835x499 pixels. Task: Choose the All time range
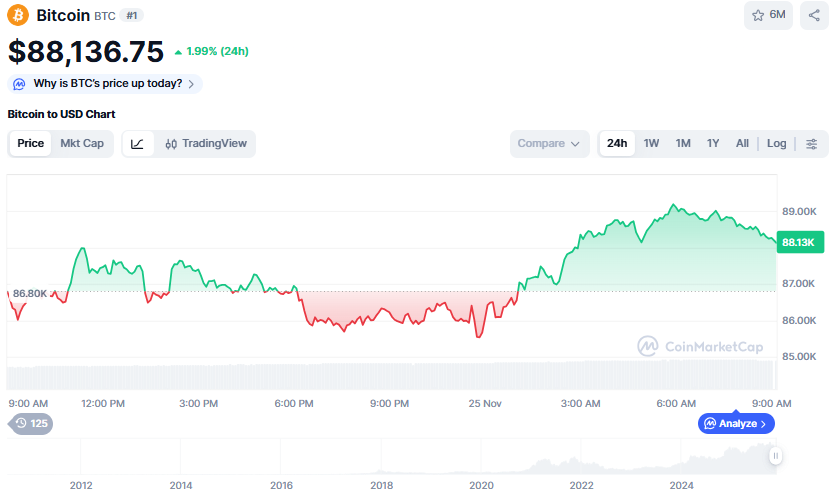[742, 144]
